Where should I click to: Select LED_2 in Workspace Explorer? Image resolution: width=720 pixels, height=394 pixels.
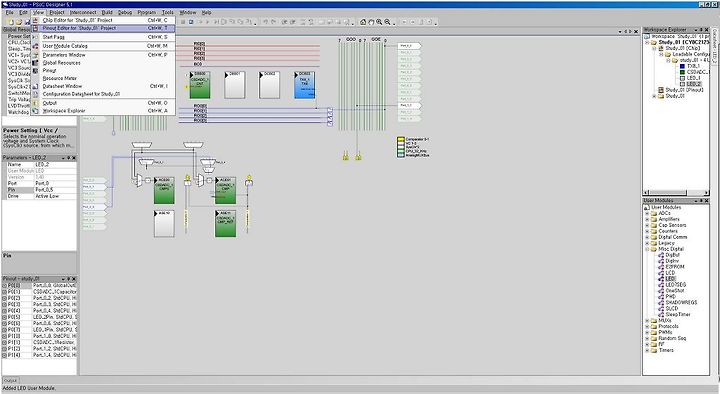click(694, 84)
